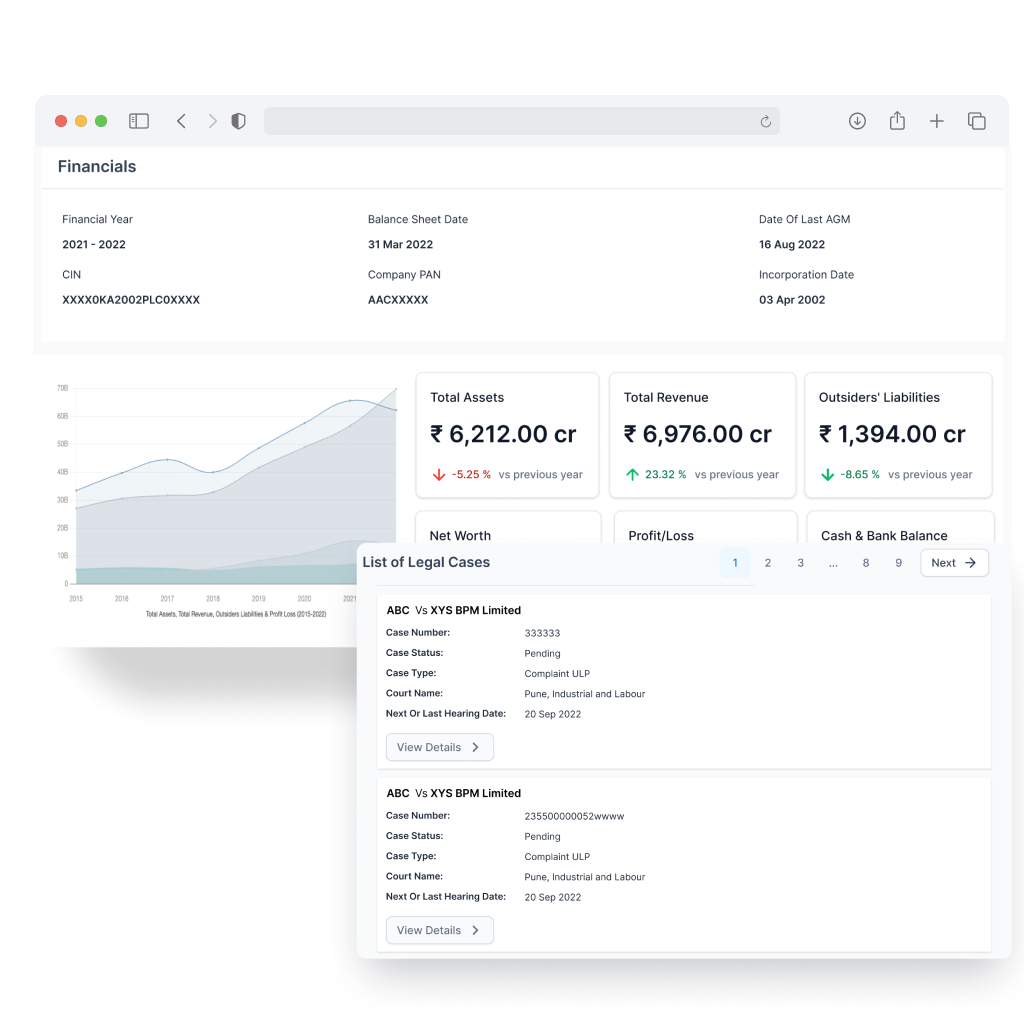Go to page 2 of legal cases
The image size is (1024, 1024).
(768, 563)
